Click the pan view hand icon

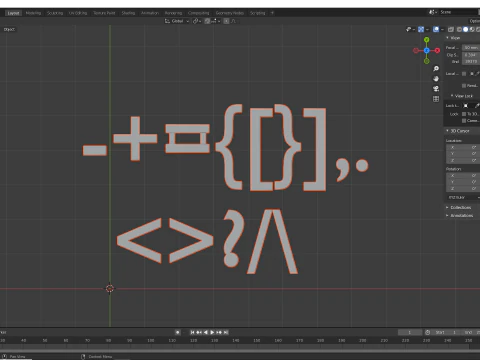(436, 79)
